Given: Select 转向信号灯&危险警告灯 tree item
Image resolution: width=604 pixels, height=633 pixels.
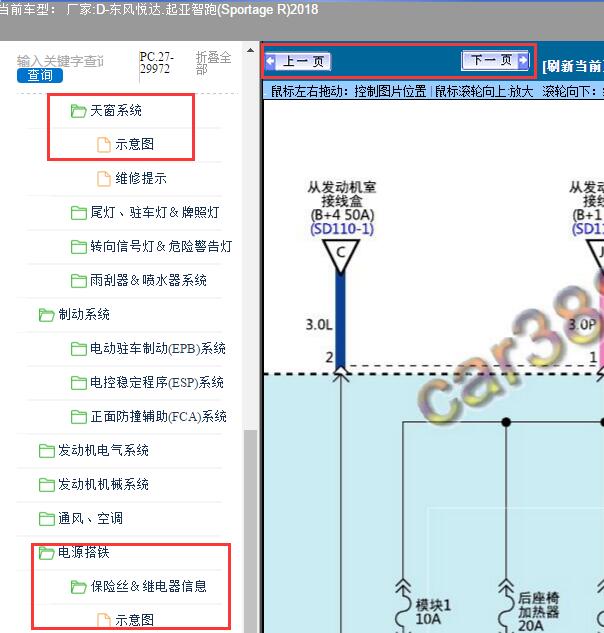Looking at the screenshot, I should [161, 246].
